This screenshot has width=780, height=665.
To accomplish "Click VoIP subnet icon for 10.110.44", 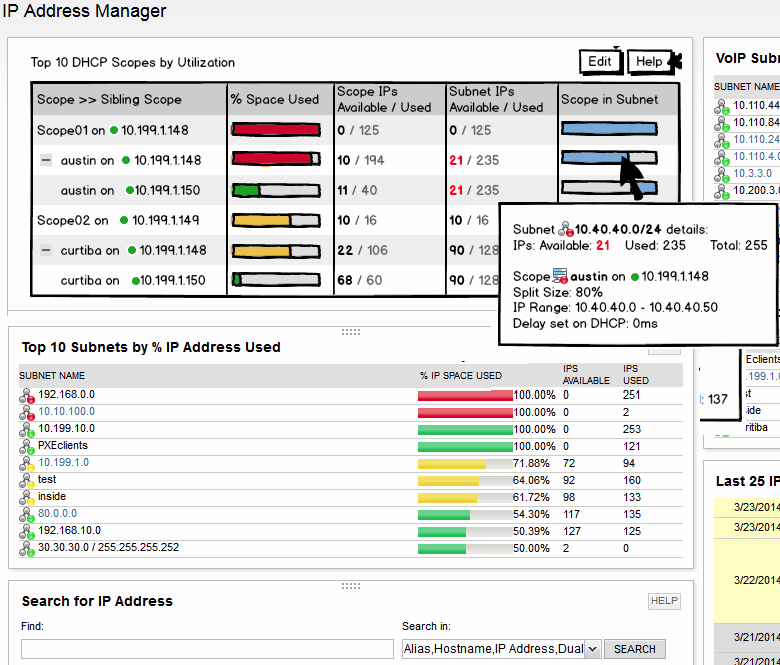I will (722, 107).
